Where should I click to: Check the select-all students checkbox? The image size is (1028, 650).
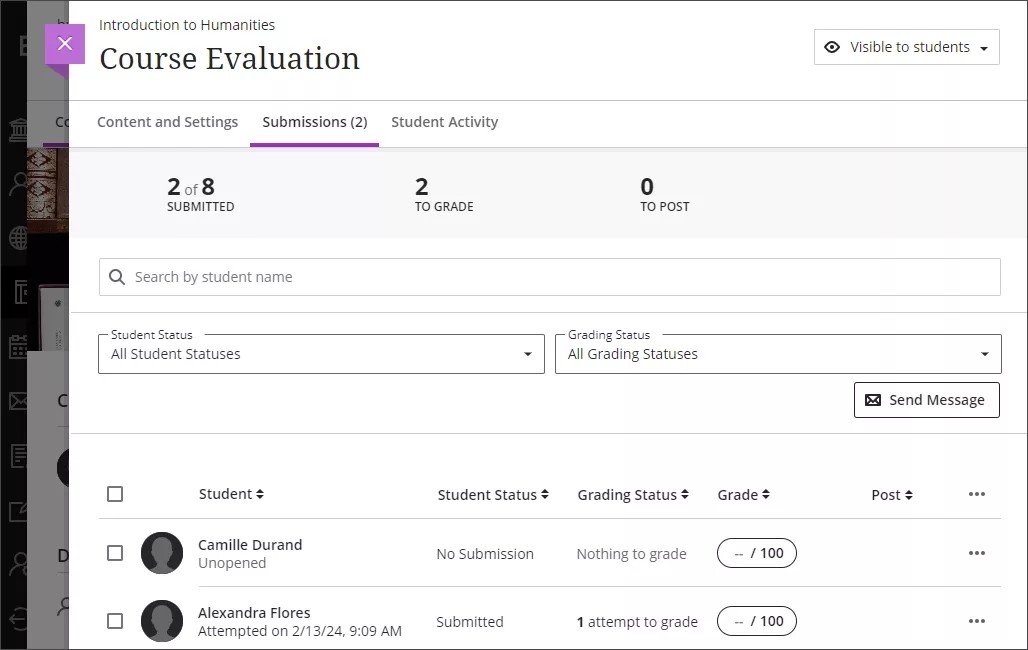click(x=115, y=493)
